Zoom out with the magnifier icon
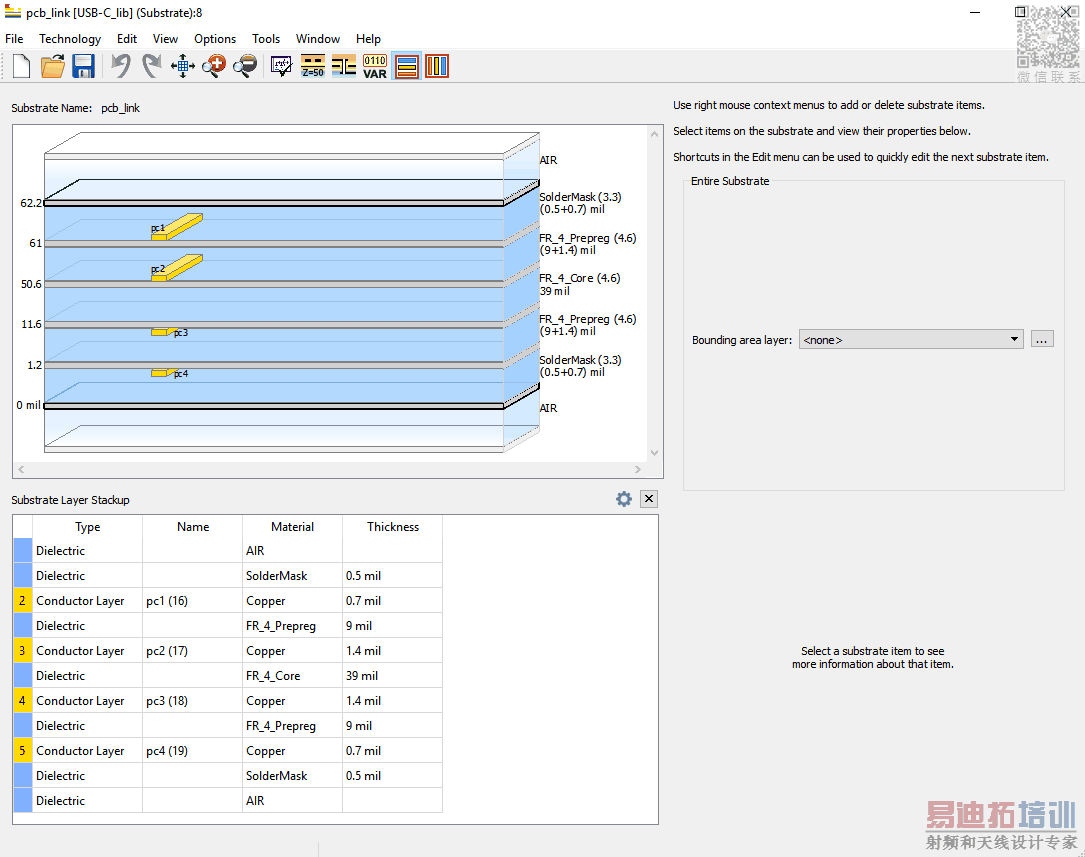This screenshot has width=1085, height=857. click(245, 66)
